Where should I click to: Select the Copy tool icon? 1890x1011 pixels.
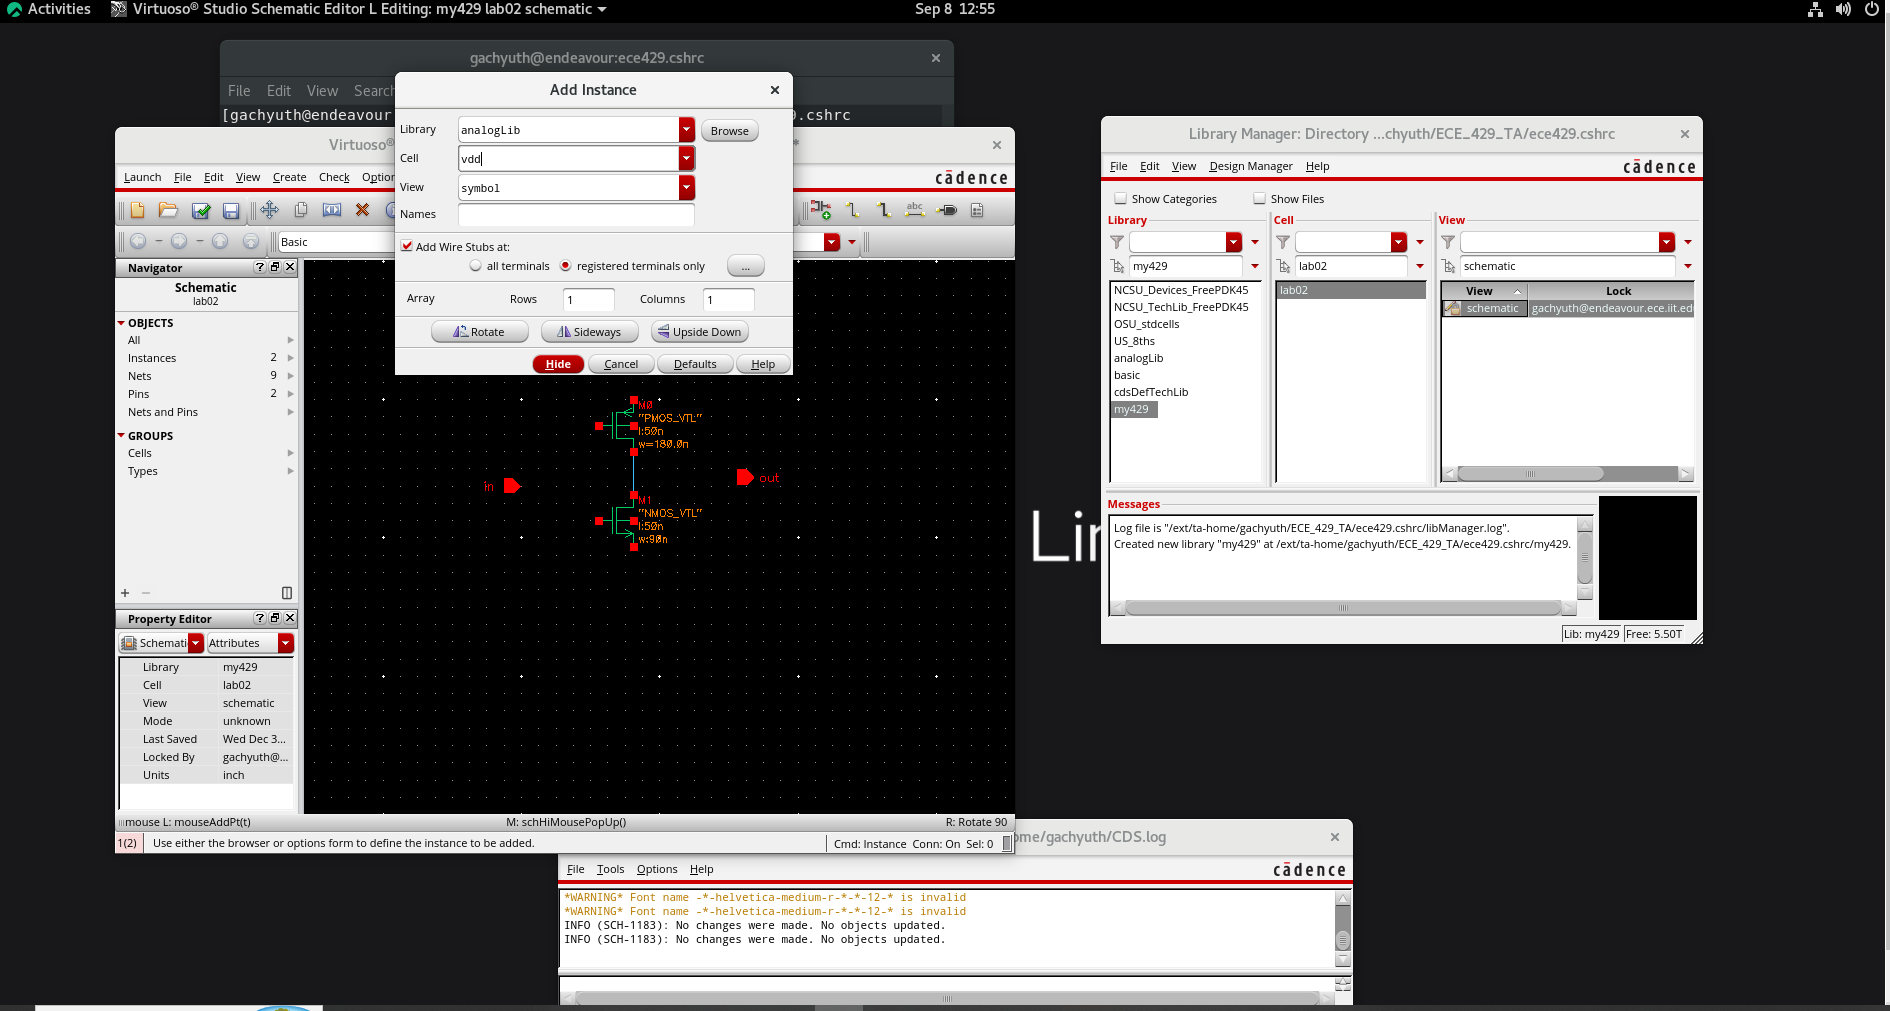coord(301,210)
